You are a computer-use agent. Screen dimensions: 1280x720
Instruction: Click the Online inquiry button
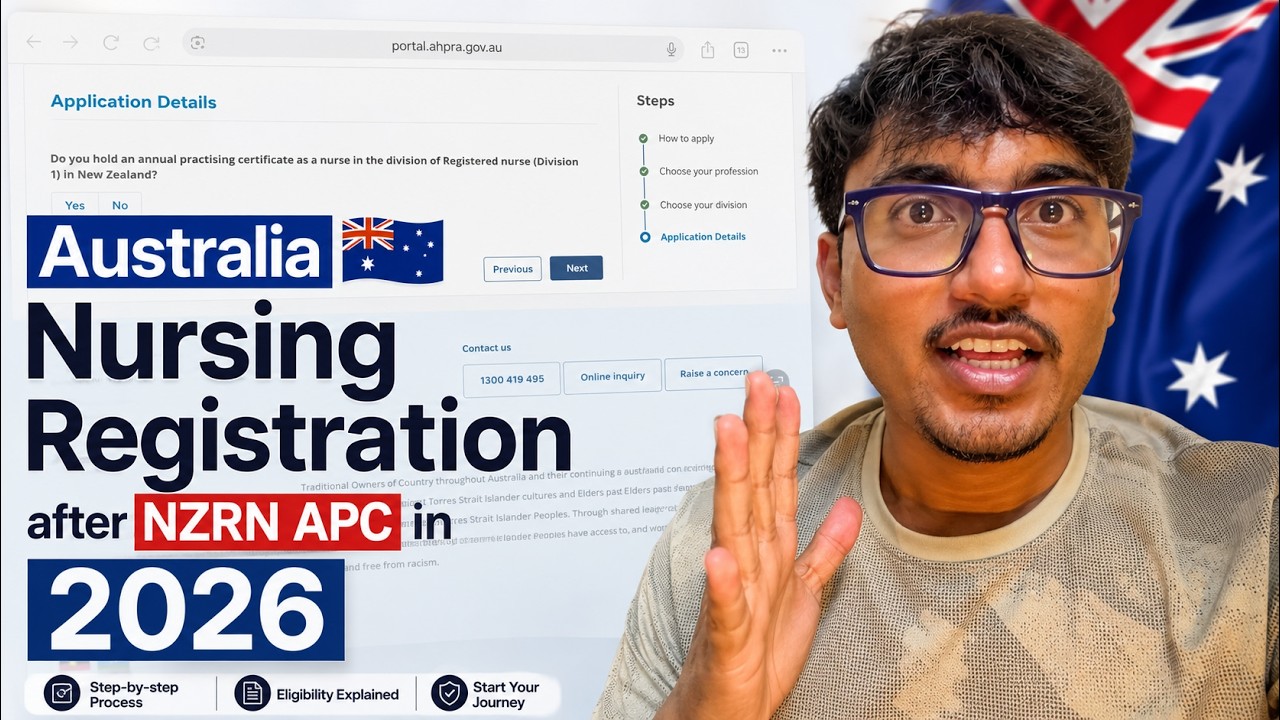(x=613, y=376)
